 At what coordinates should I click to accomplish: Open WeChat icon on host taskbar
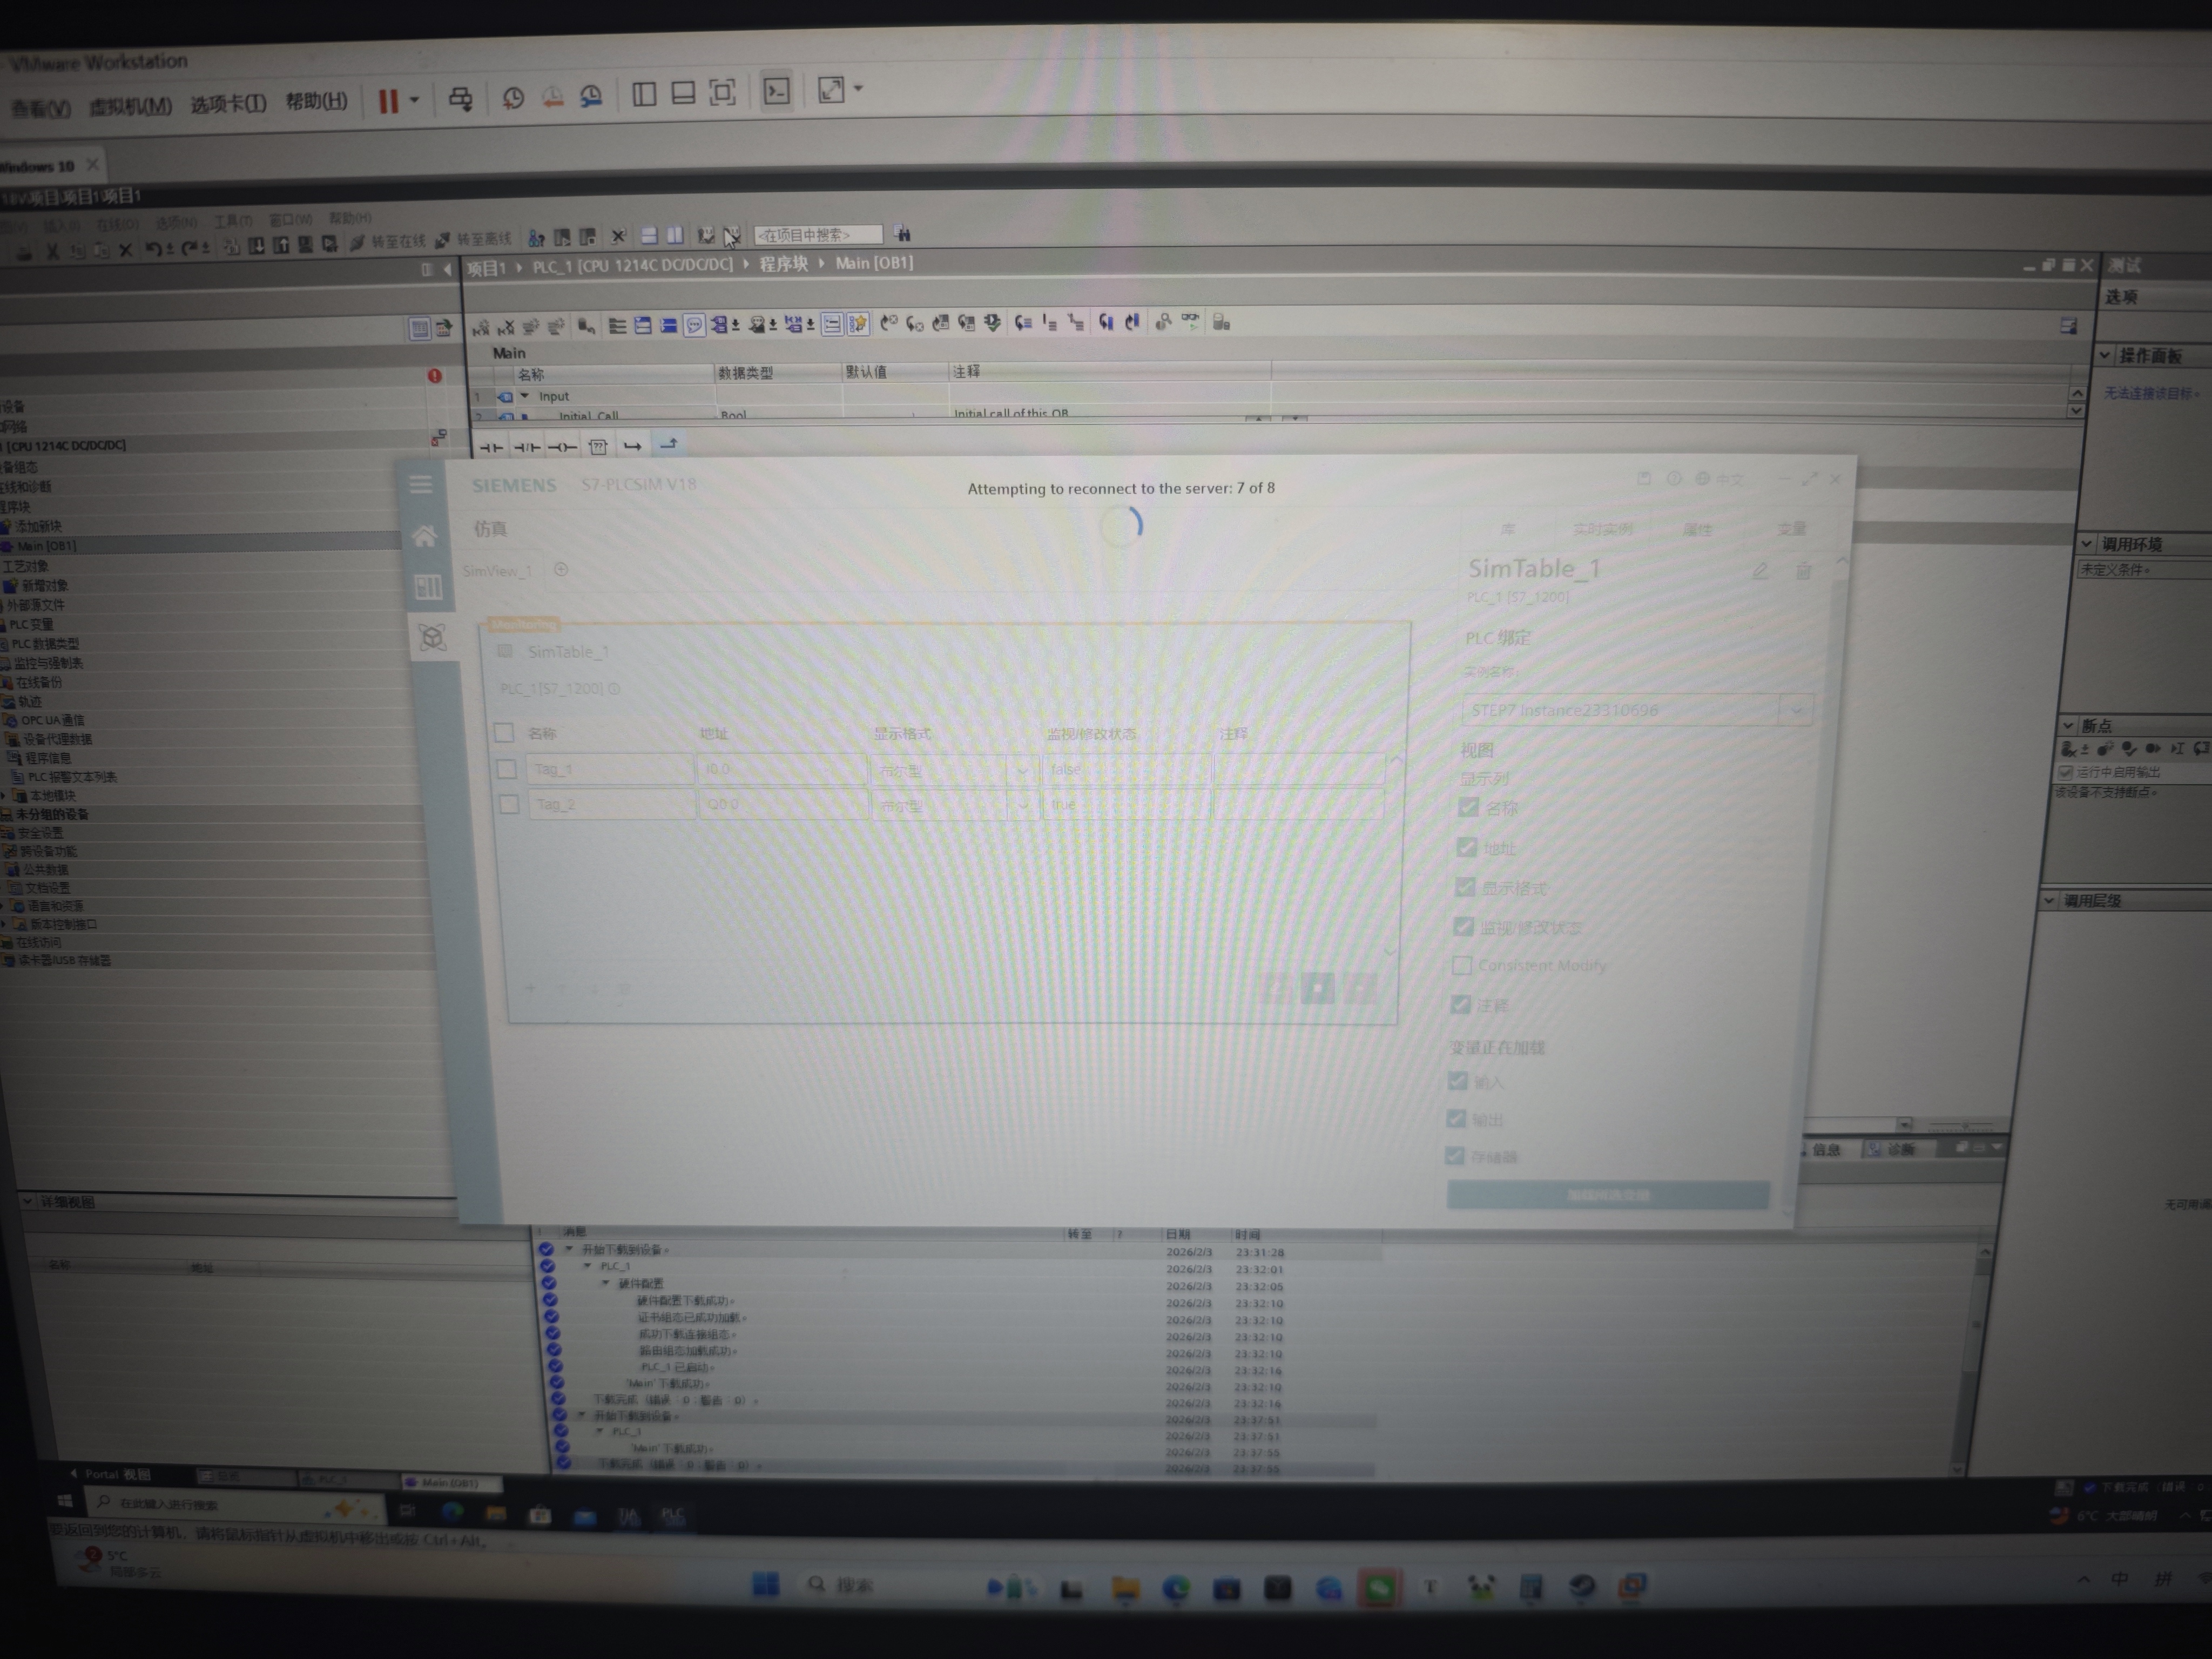click(x=1380, y=1587)
